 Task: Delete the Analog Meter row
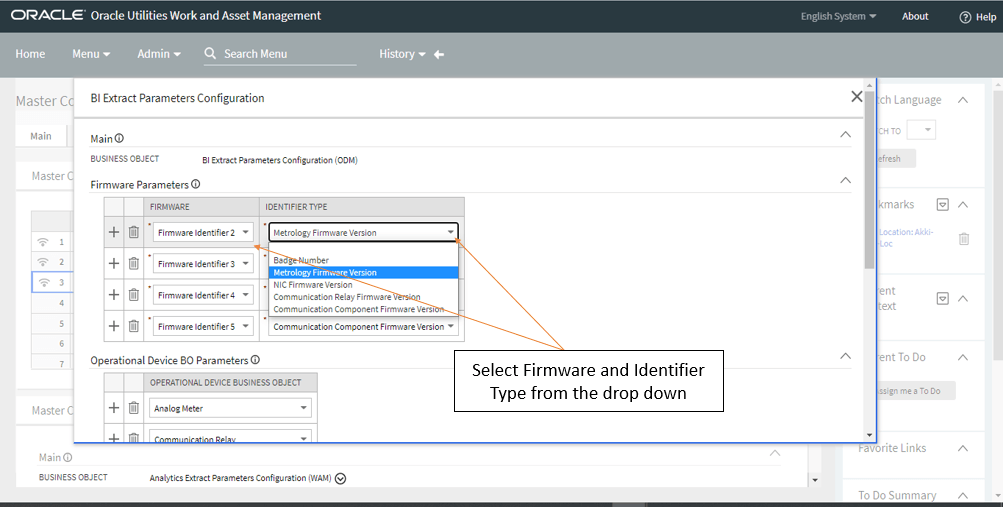133,407
